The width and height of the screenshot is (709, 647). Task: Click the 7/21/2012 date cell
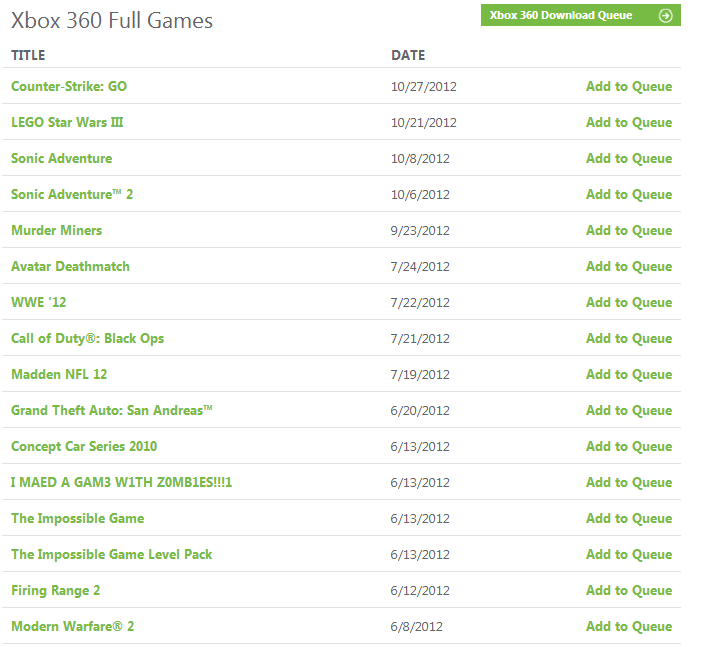click(x=420, y=339)
